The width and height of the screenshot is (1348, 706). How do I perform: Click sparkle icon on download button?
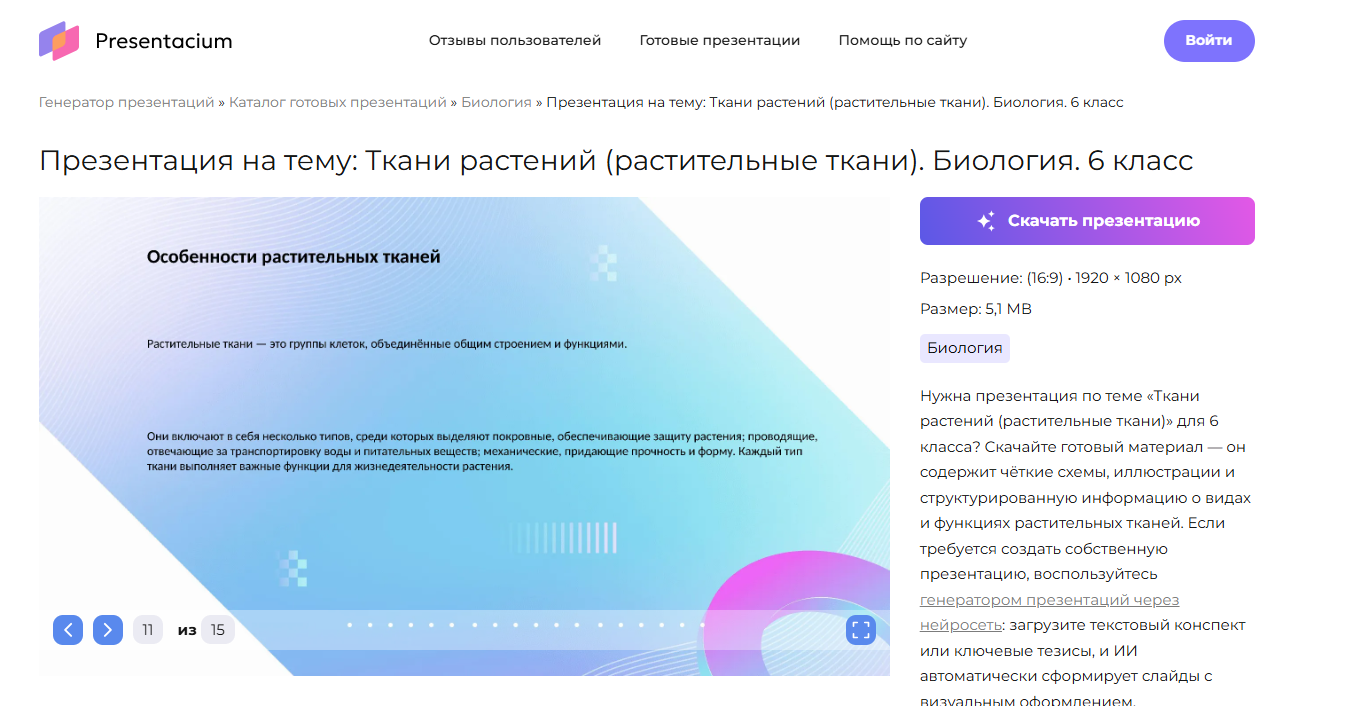tap(986, 221)
